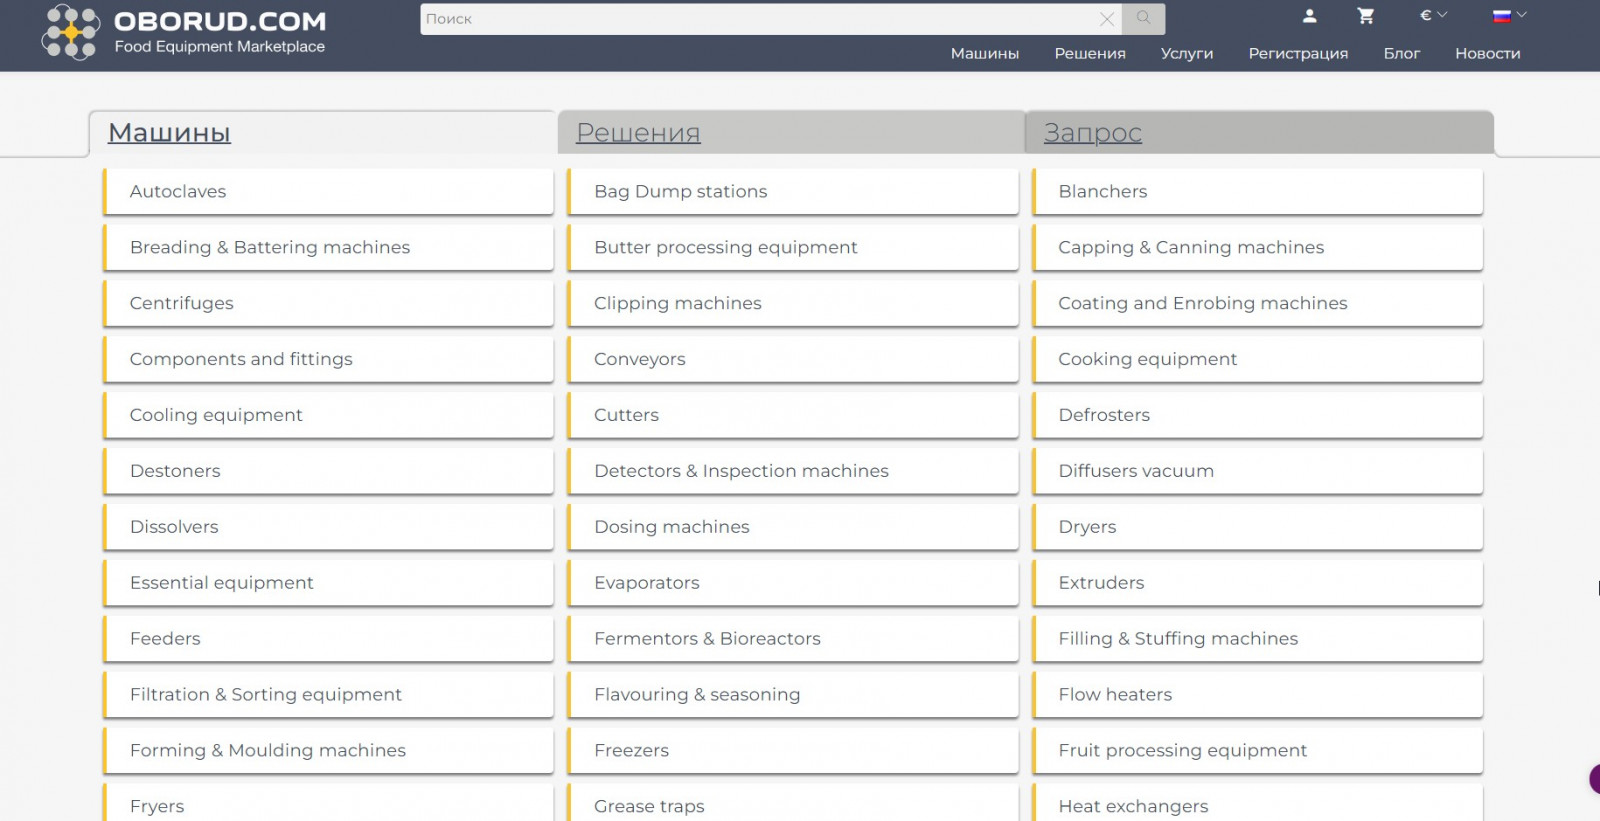Screen dimensions: 1600x821
Task: Open the Dissolvers category
Action: [x=328, y=527]
